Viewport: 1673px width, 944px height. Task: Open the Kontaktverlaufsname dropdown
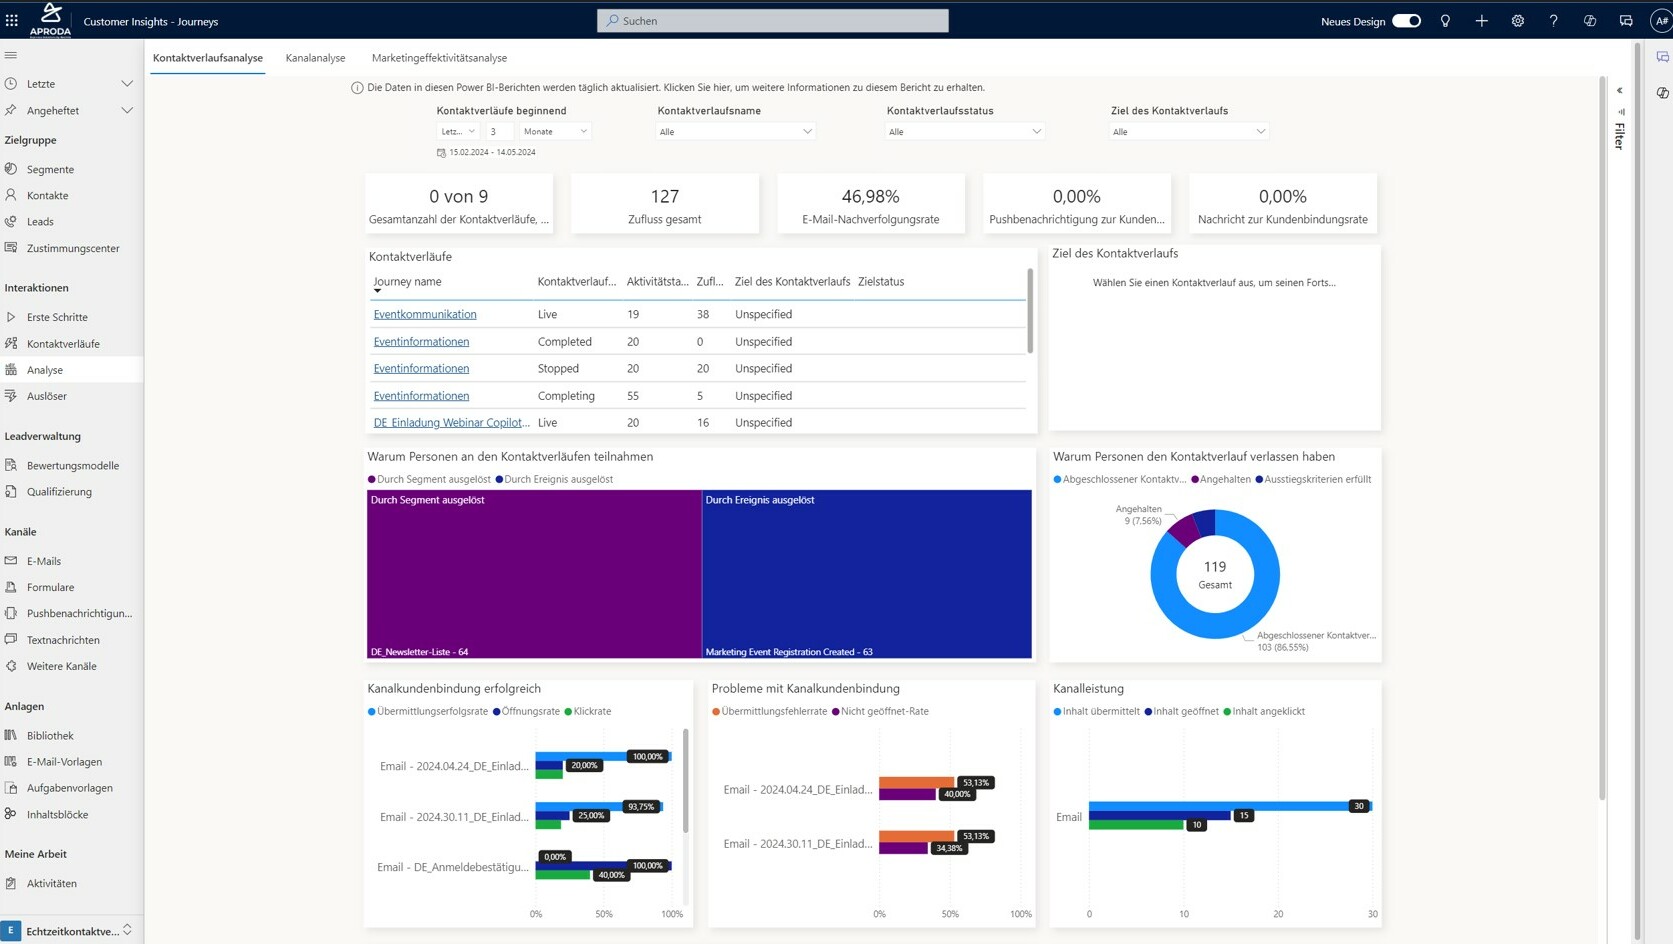tap(735, 132)
